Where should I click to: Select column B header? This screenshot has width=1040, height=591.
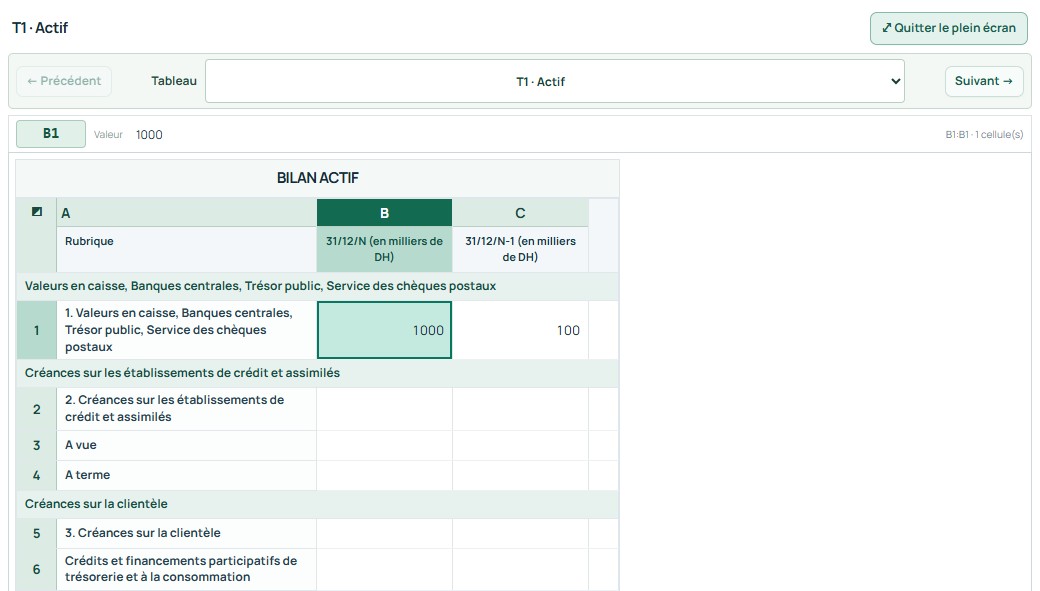point(384,213)
